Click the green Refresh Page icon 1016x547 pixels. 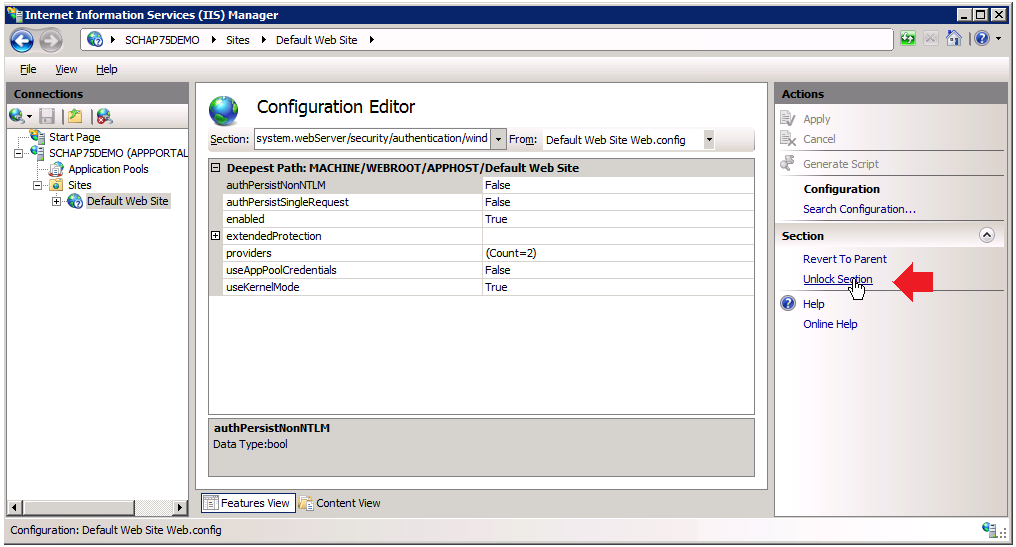point(908,39)
